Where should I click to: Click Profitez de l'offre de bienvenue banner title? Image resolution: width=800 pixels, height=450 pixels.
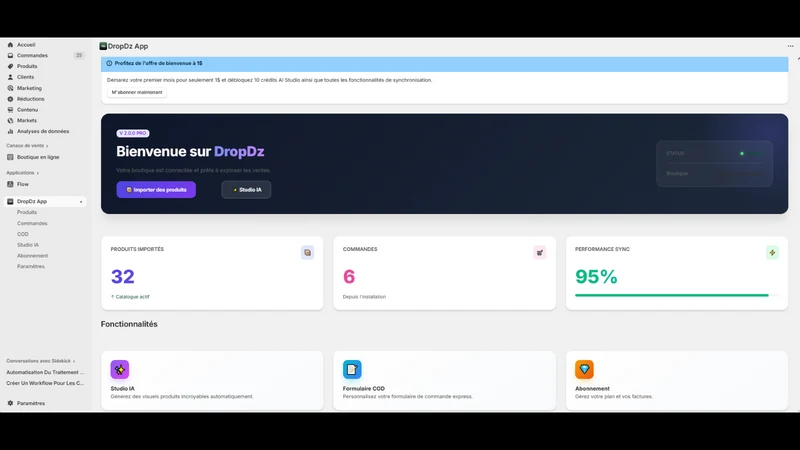pyautogui.click(x=158, y=63)
